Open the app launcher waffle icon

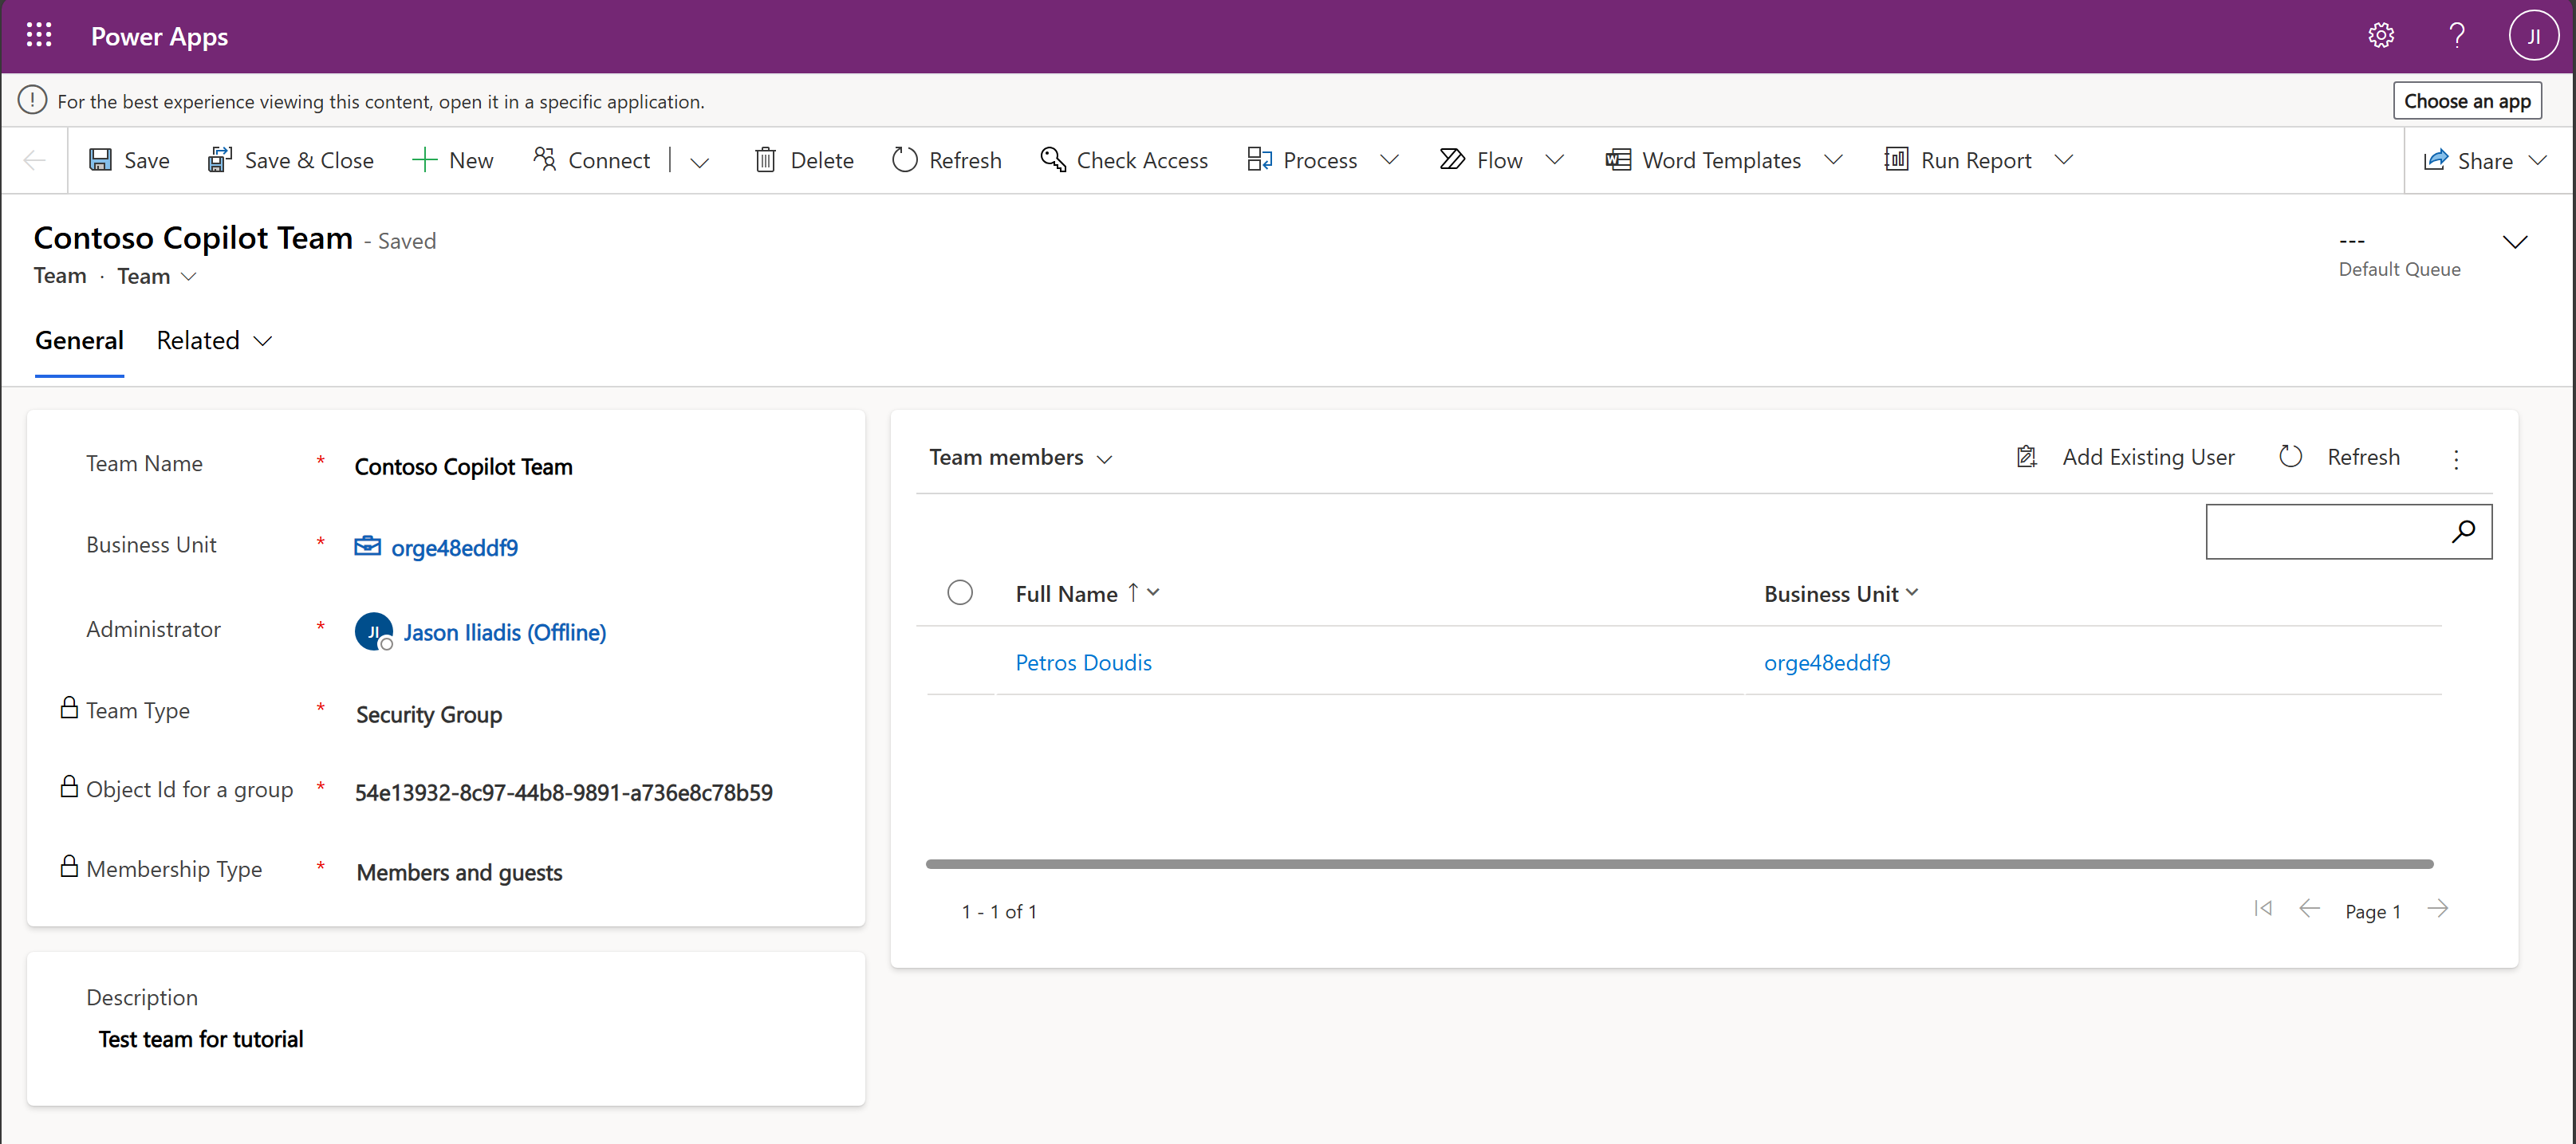click(39, 36)
